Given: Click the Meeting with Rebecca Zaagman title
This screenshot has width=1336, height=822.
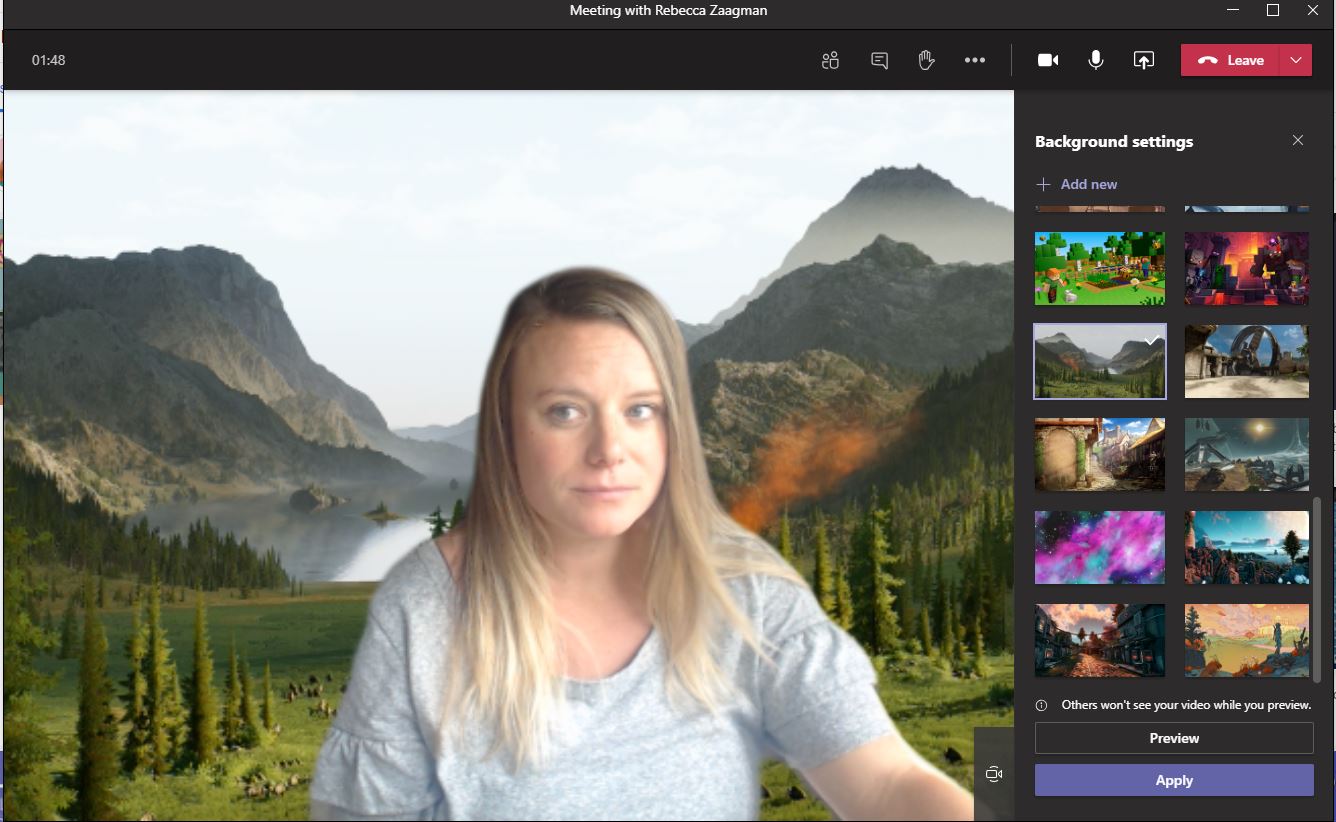Looking at the screenshot, I should (668, 10).
